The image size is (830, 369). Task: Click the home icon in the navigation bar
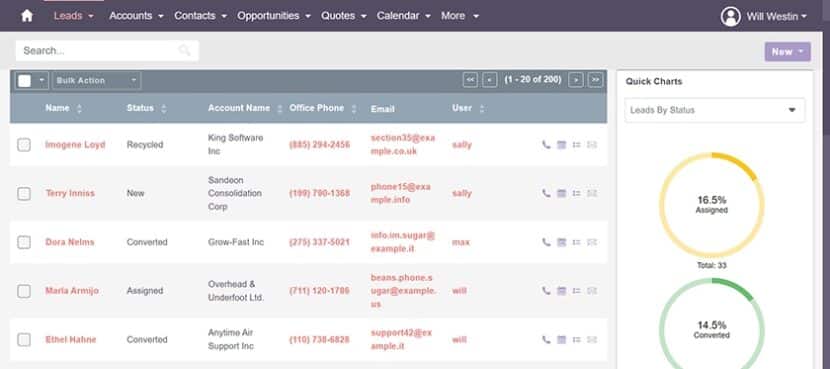(x=26, y=16)
